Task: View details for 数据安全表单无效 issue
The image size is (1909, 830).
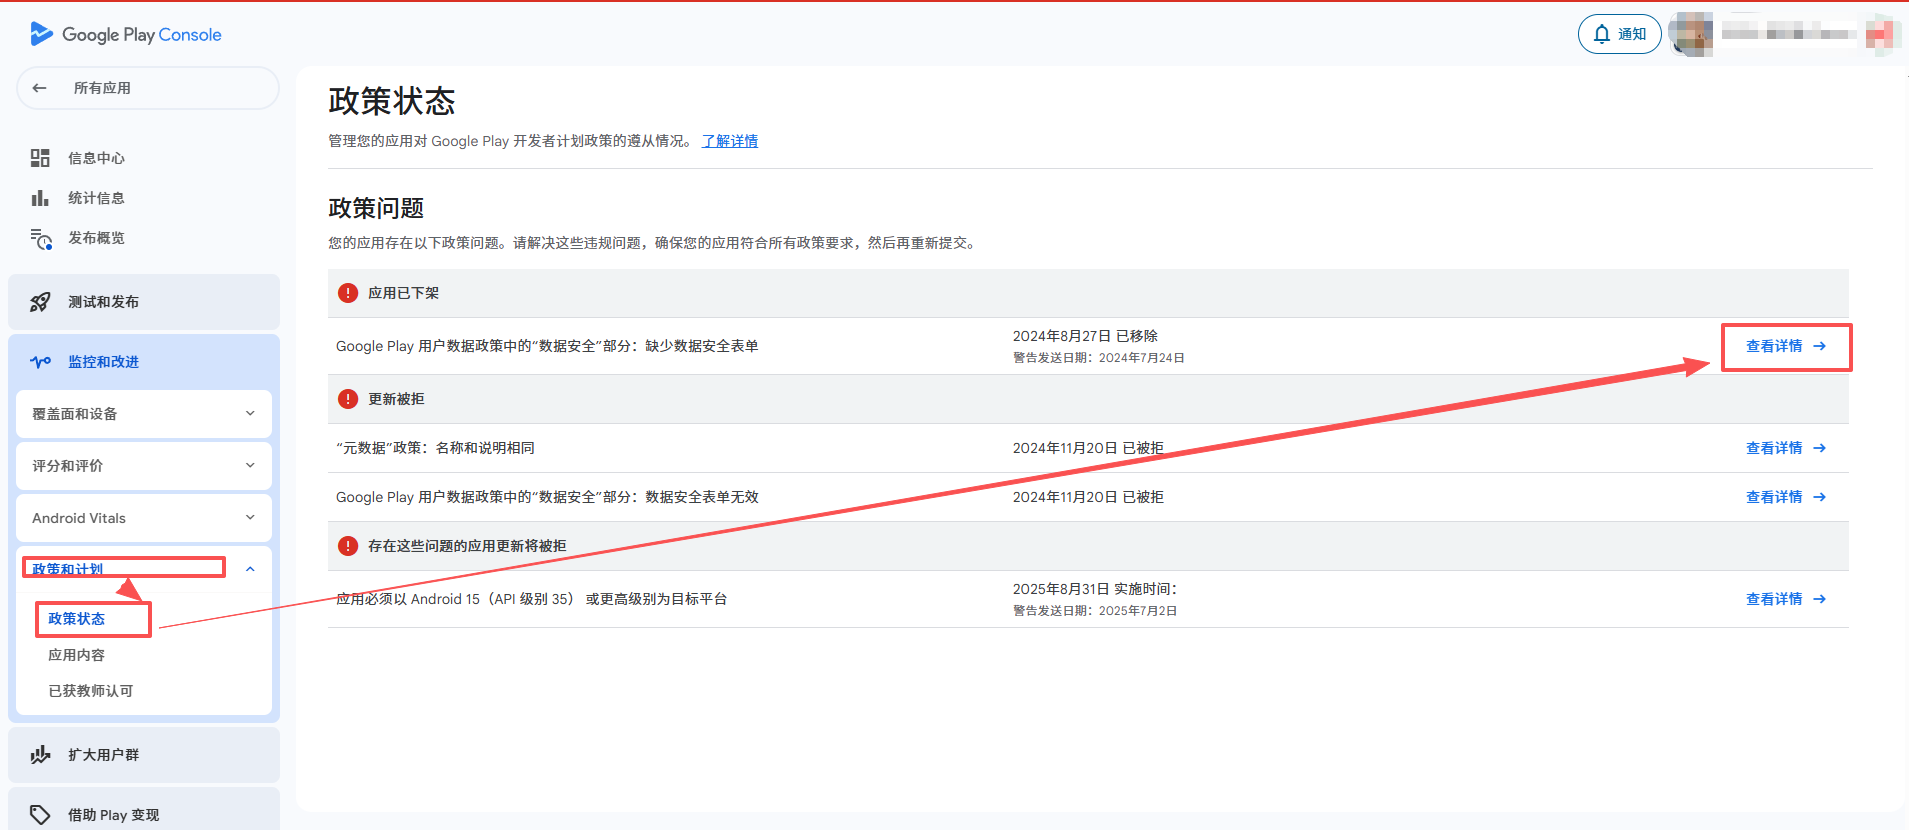Action: (1786, 497)
